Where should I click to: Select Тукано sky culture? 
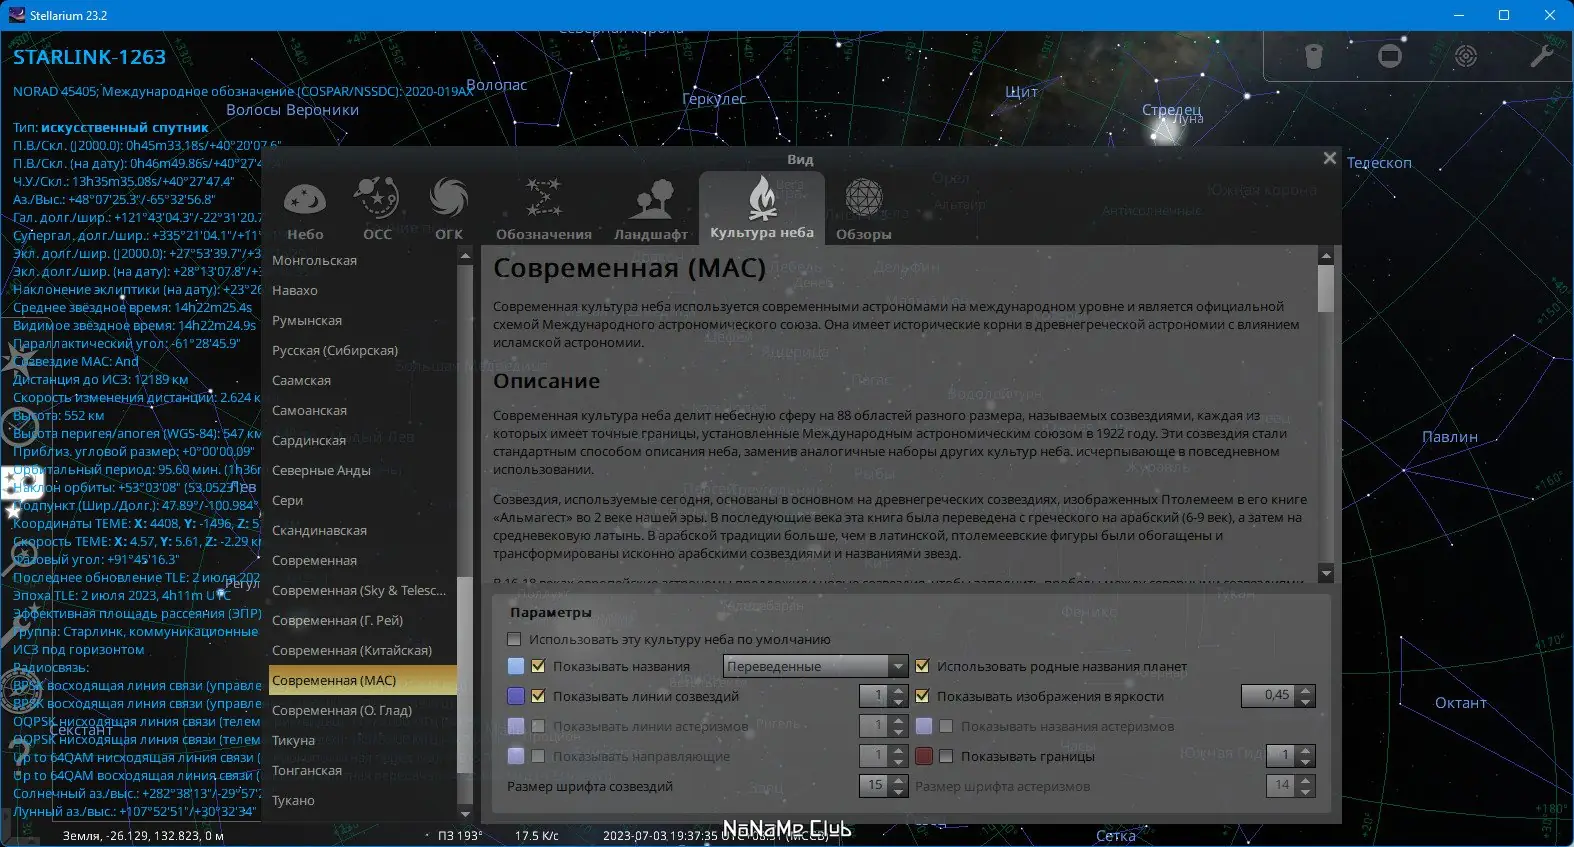(x=363, y=800)
